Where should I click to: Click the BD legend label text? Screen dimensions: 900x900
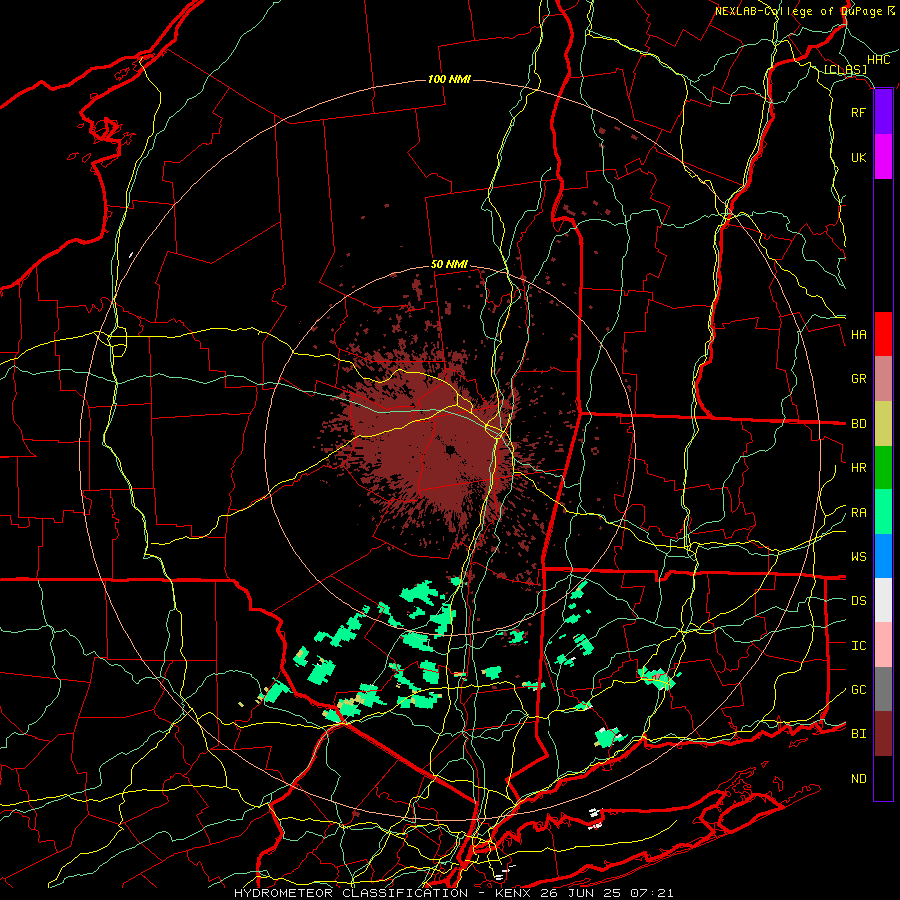coord(858,424)
